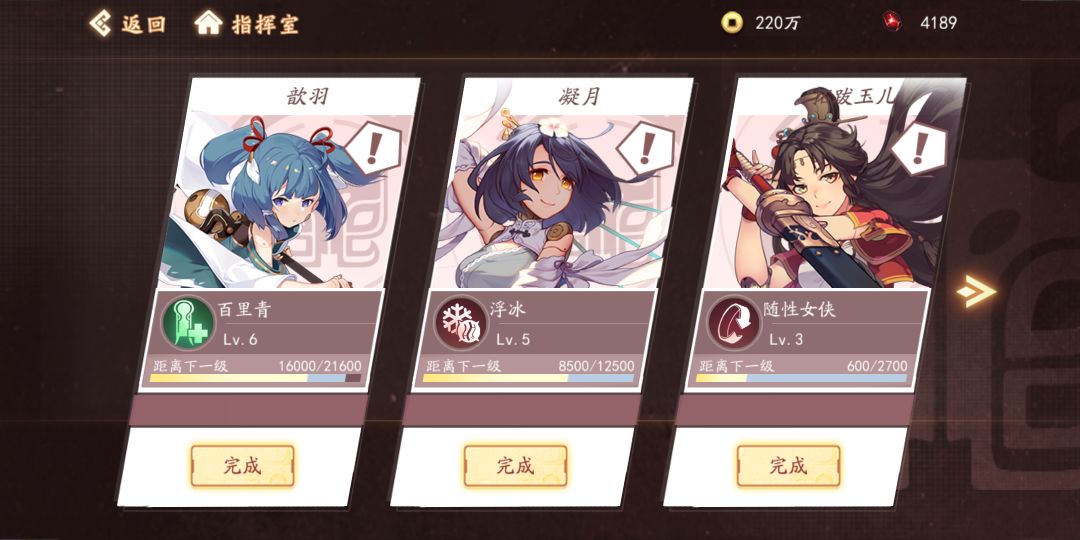Click the 4189 gem balance

click(x=938, y=23)
